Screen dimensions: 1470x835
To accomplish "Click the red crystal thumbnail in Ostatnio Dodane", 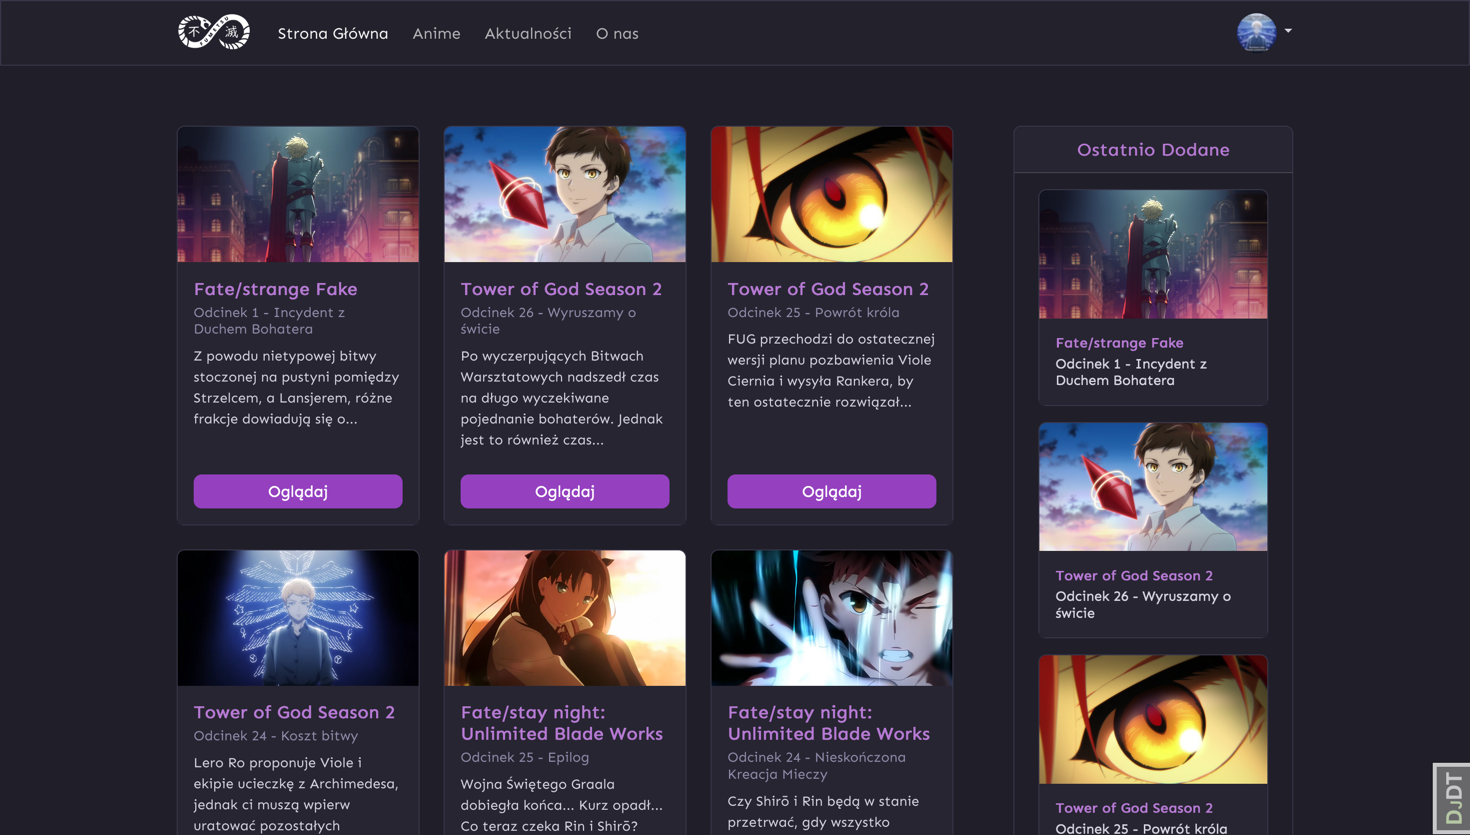I will pos(1153,487).
